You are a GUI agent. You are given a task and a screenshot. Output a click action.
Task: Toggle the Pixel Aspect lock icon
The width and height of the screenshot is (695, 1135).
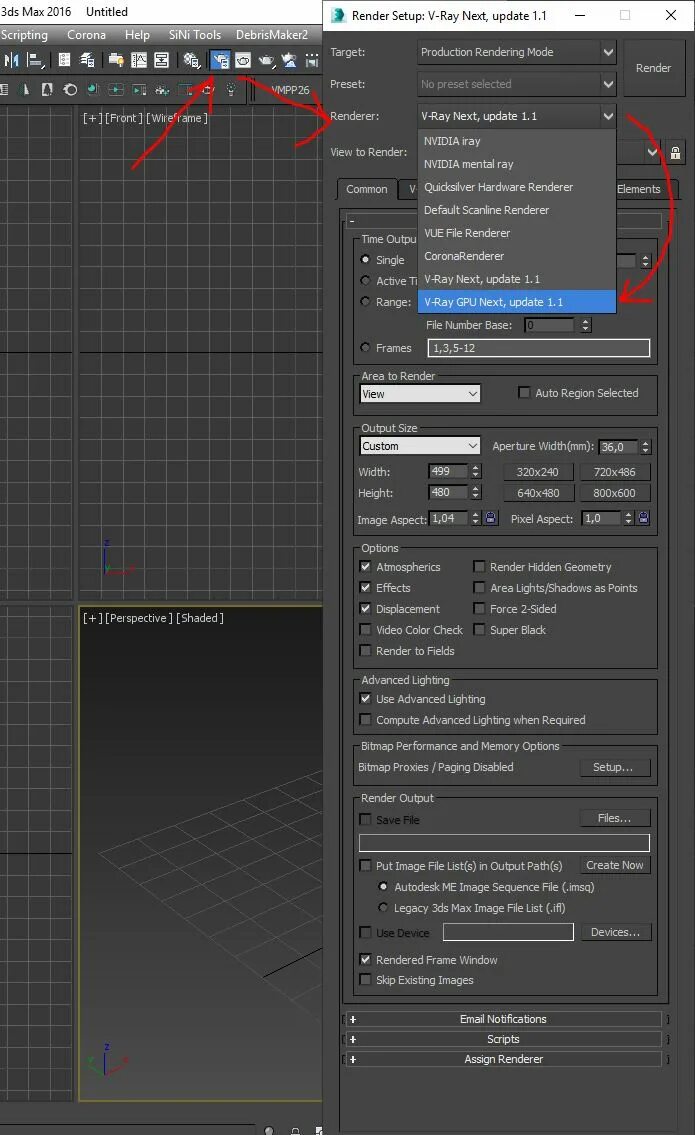[x=643, y=518]
